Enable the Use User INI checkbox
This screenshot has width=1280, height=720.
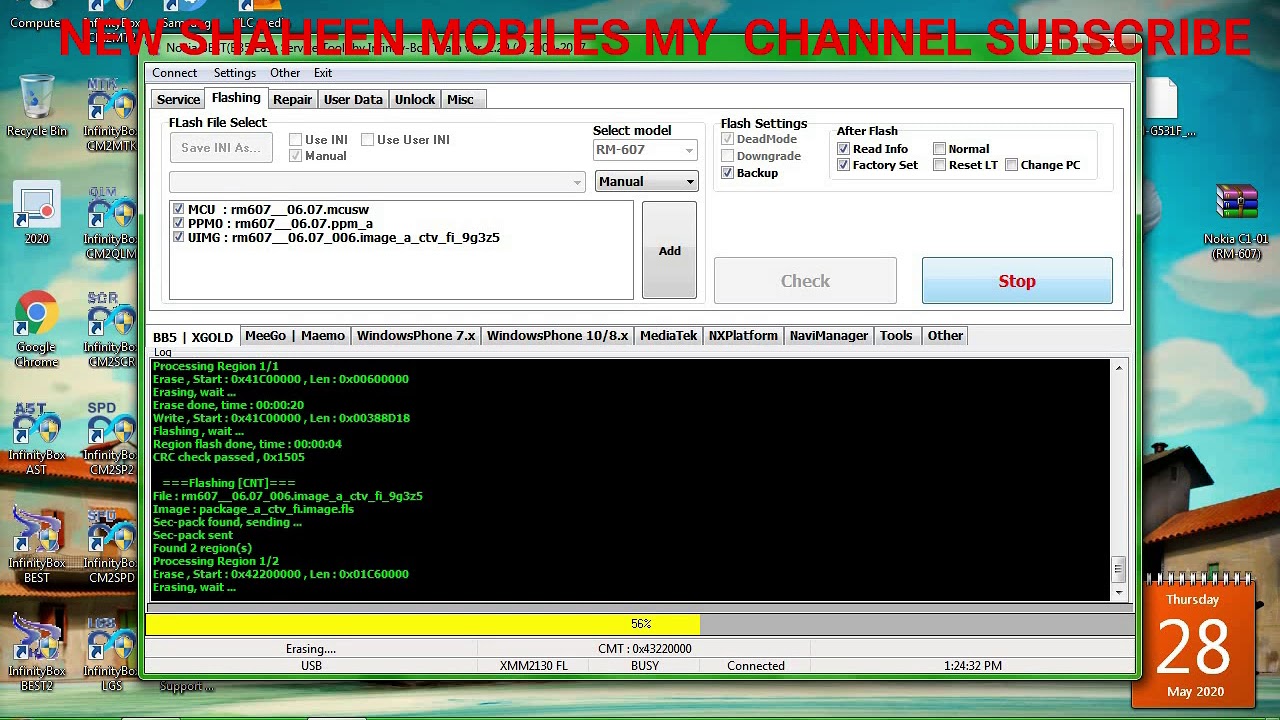367,140
